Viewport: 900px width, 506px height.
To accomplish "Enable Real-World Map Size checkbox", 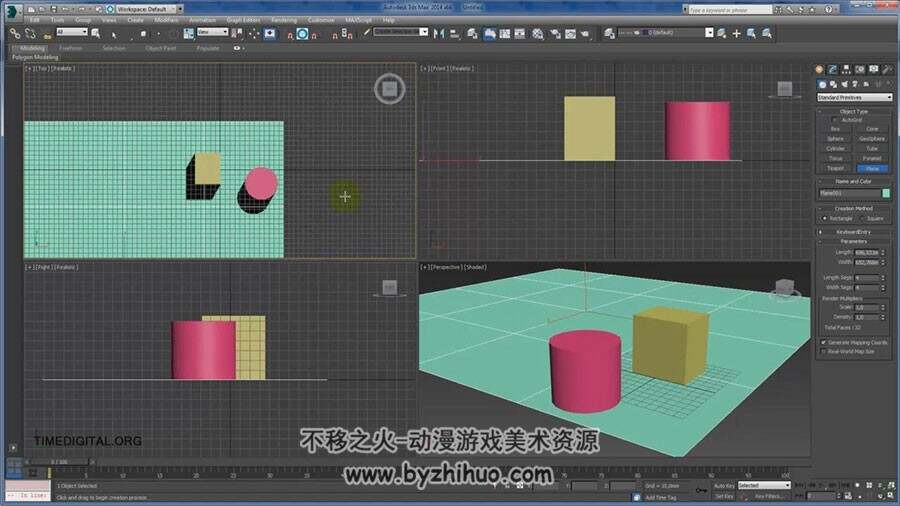I will click(x=824, y=352).
